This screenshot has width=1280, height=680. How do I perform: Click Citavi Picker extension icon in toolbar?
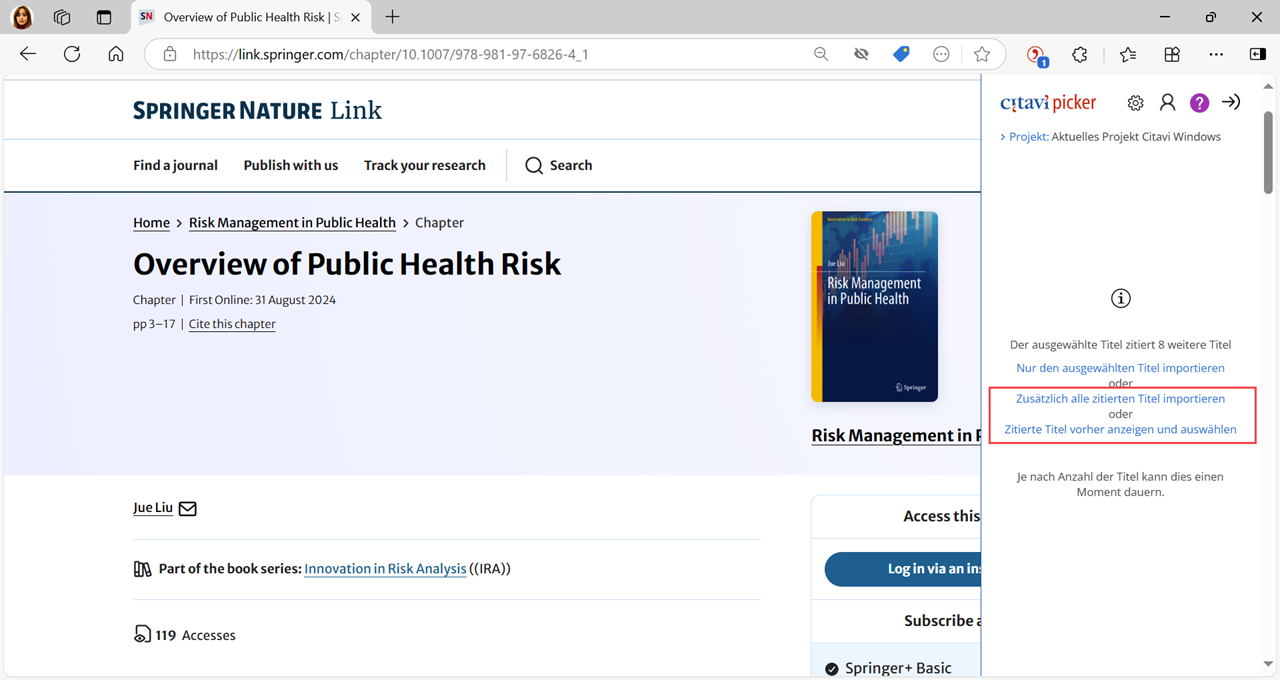pyautogui.click(x=1036, y=55)
